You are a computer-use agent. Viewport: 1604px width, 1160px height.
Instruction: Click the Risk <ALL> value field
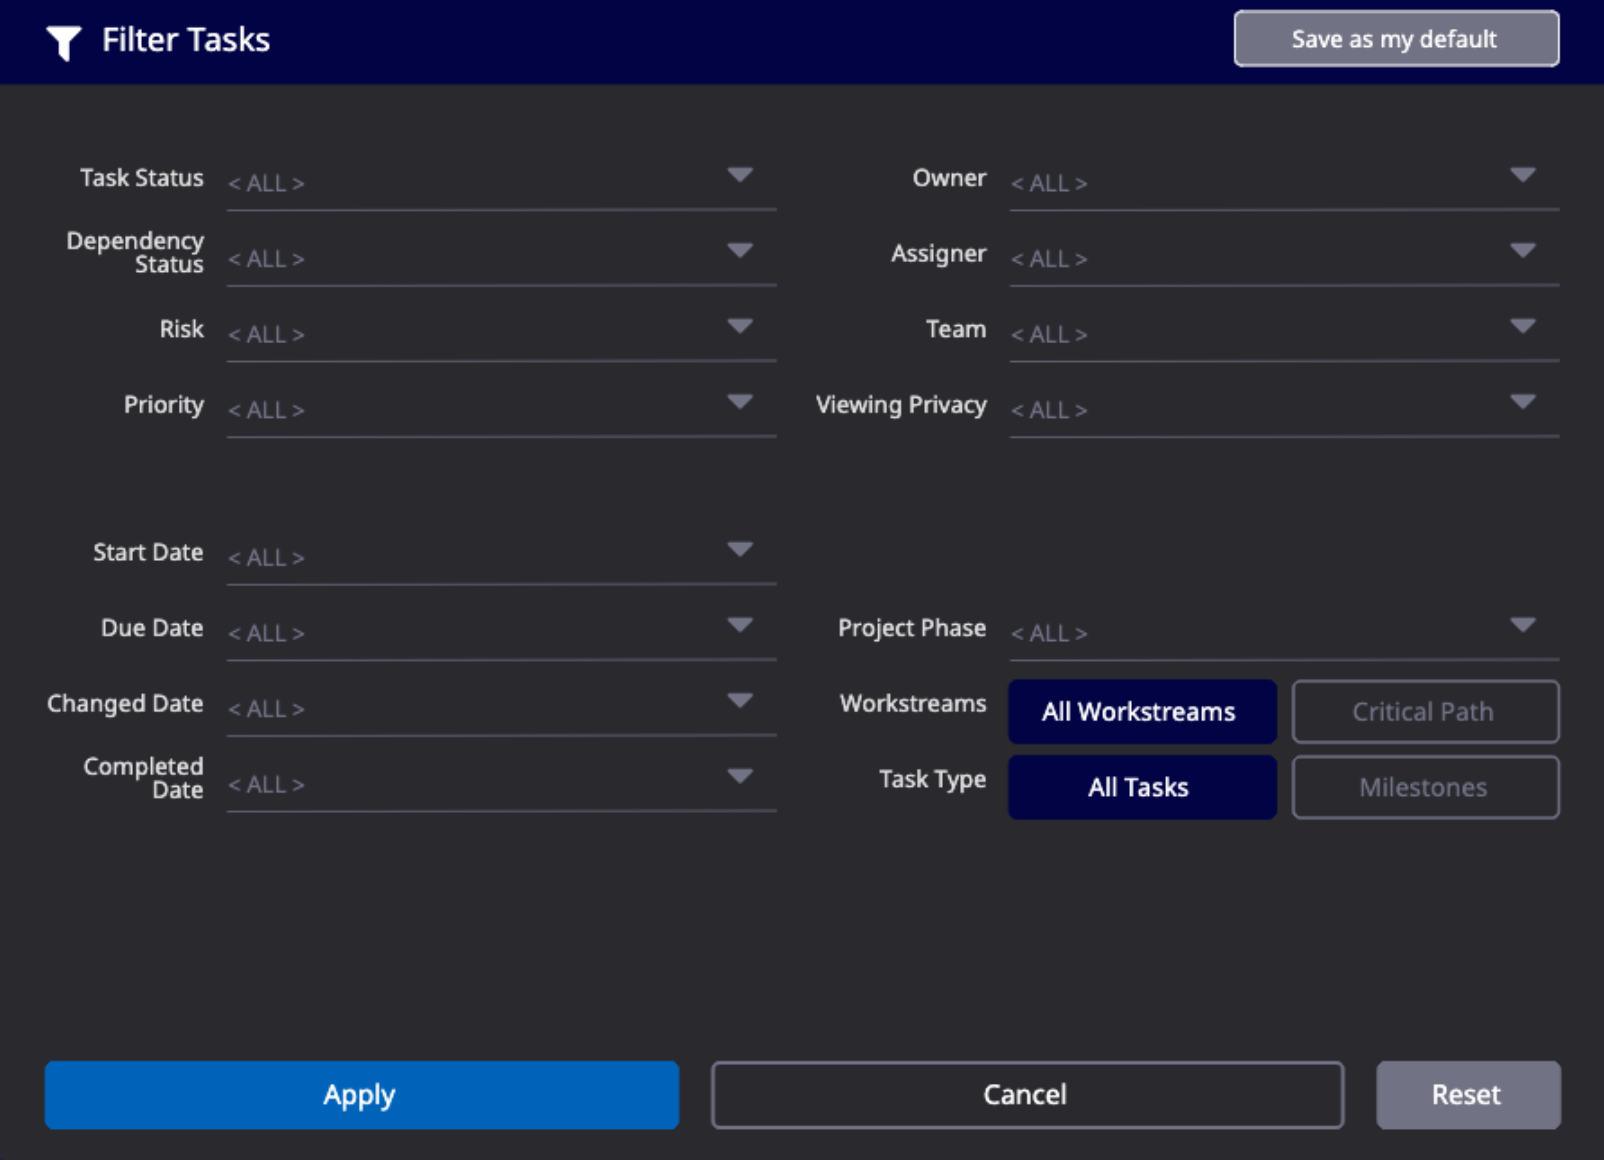point(501,334)
